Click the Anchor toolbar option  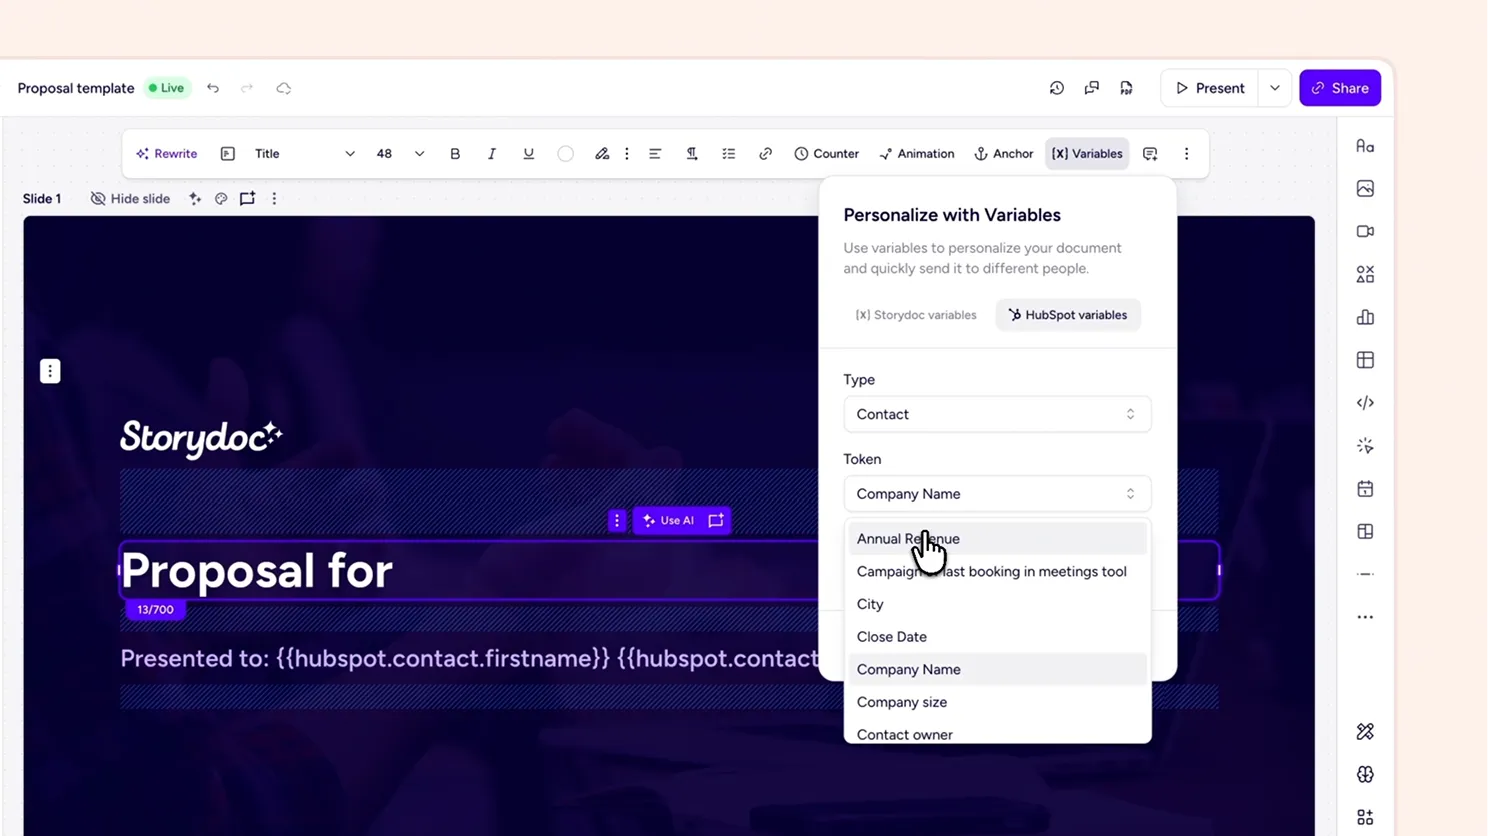[x=1004, y=154]
